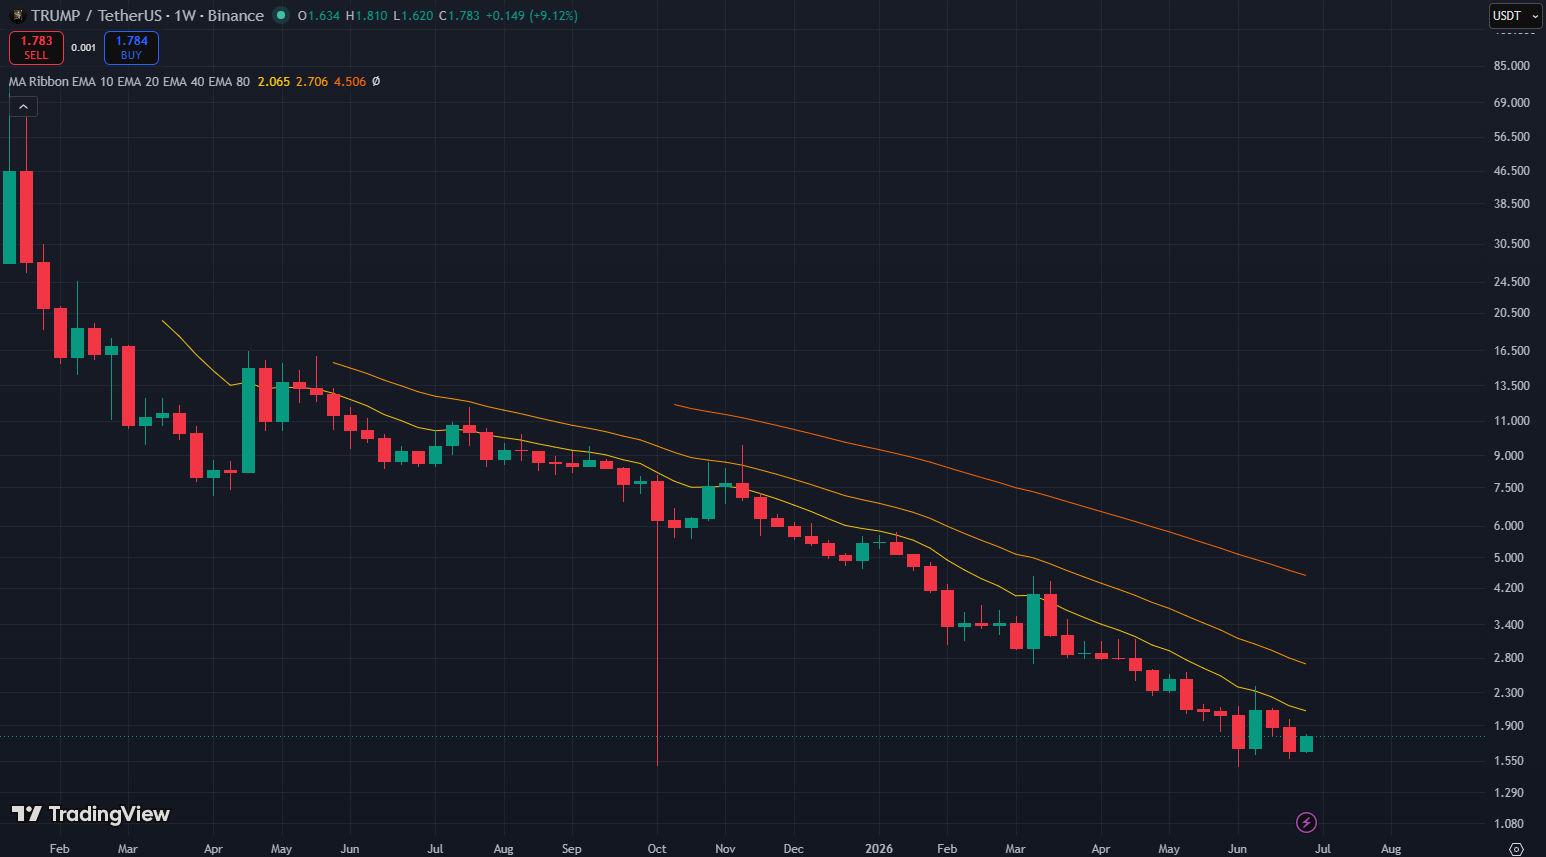Click the 1.550 price scale label
Image resolution: width=1546 pixels, height=857 pixels.
click(1509, 761)
